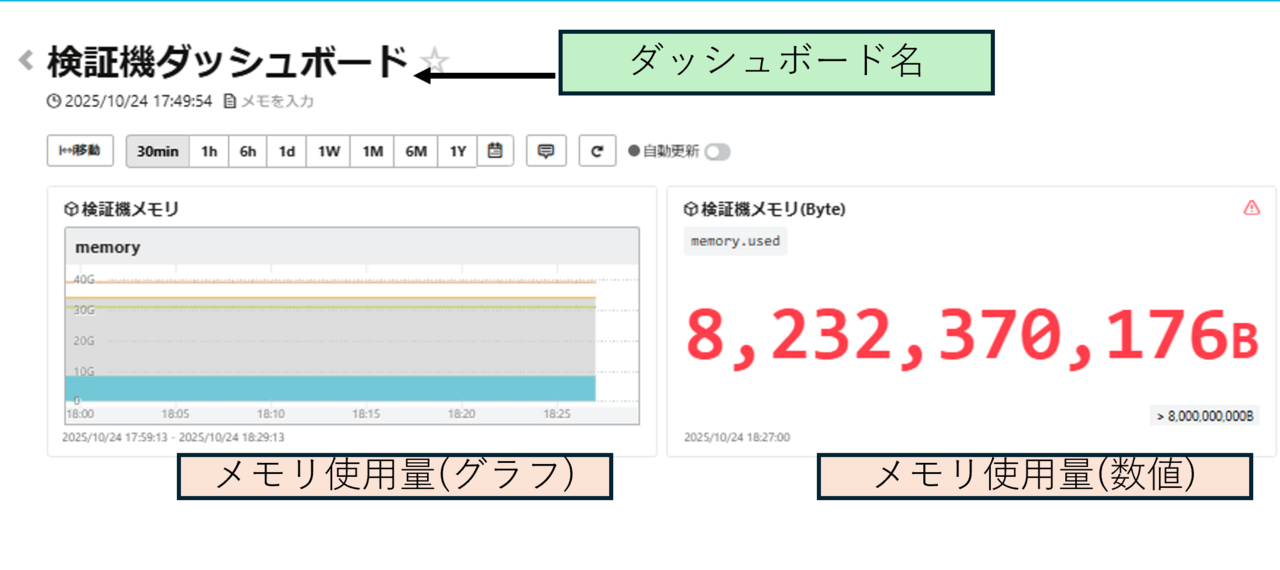The width and height of the screenshot is (1280, 570).
Task: Click the cube icon beside 検証機メモリ(Byte)
Action: 689,209
